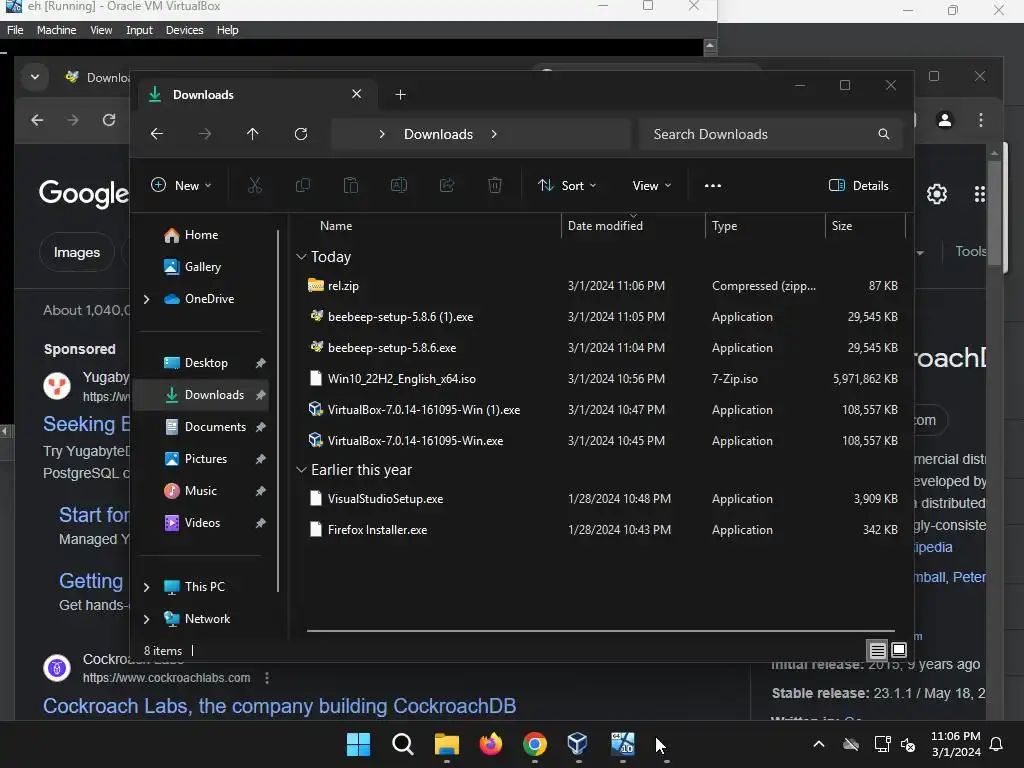The height and width of the screenshot is (768, 1024).
Task: Open VirtualBox Devices menu
Action: tap(184, 30)
